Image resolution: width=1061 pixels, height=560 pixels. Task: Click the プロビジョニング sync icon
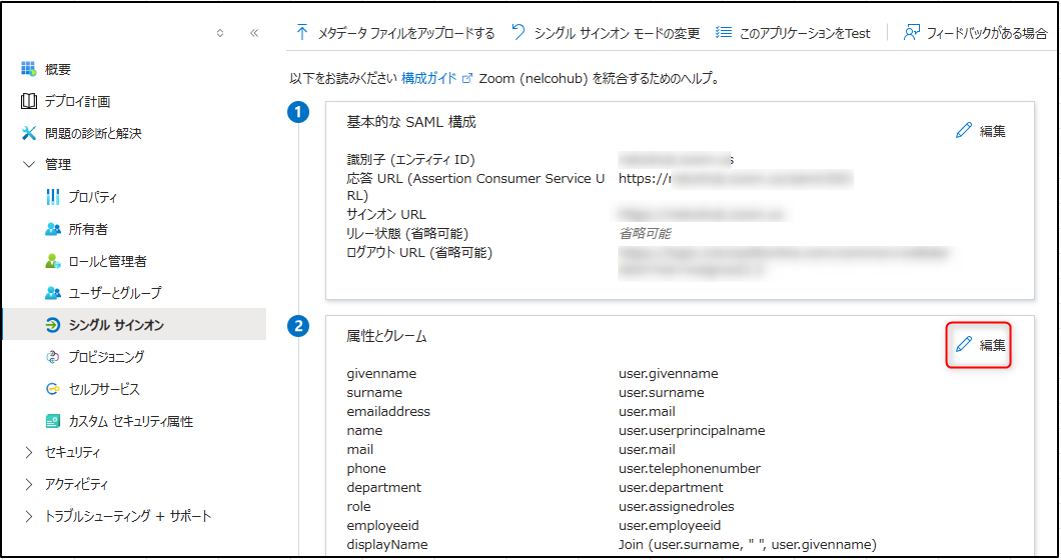click(53, 357)
